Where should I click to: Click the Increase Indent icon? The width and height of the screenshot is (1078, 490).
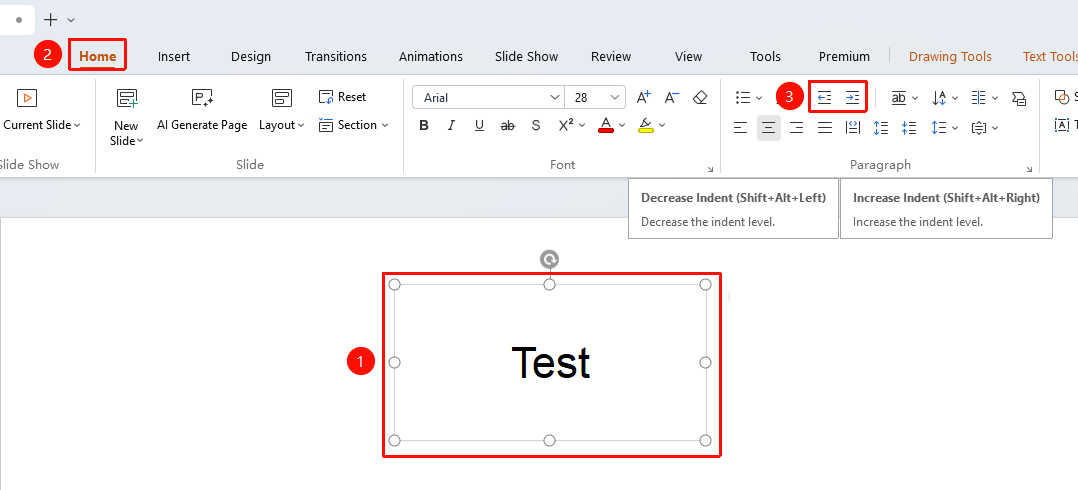coord(852,98)
